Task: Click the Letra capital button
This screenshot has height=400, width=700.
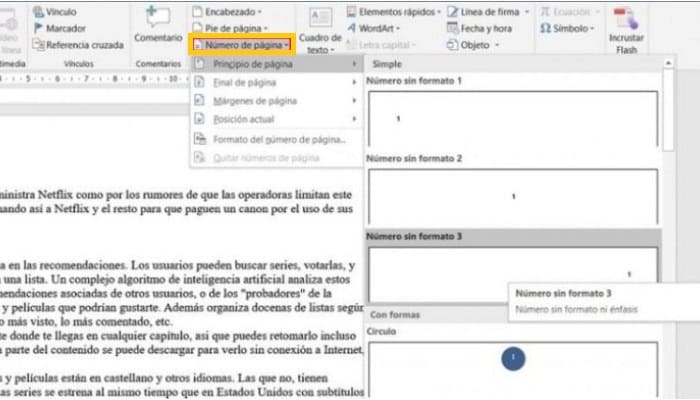Action: 381,45
